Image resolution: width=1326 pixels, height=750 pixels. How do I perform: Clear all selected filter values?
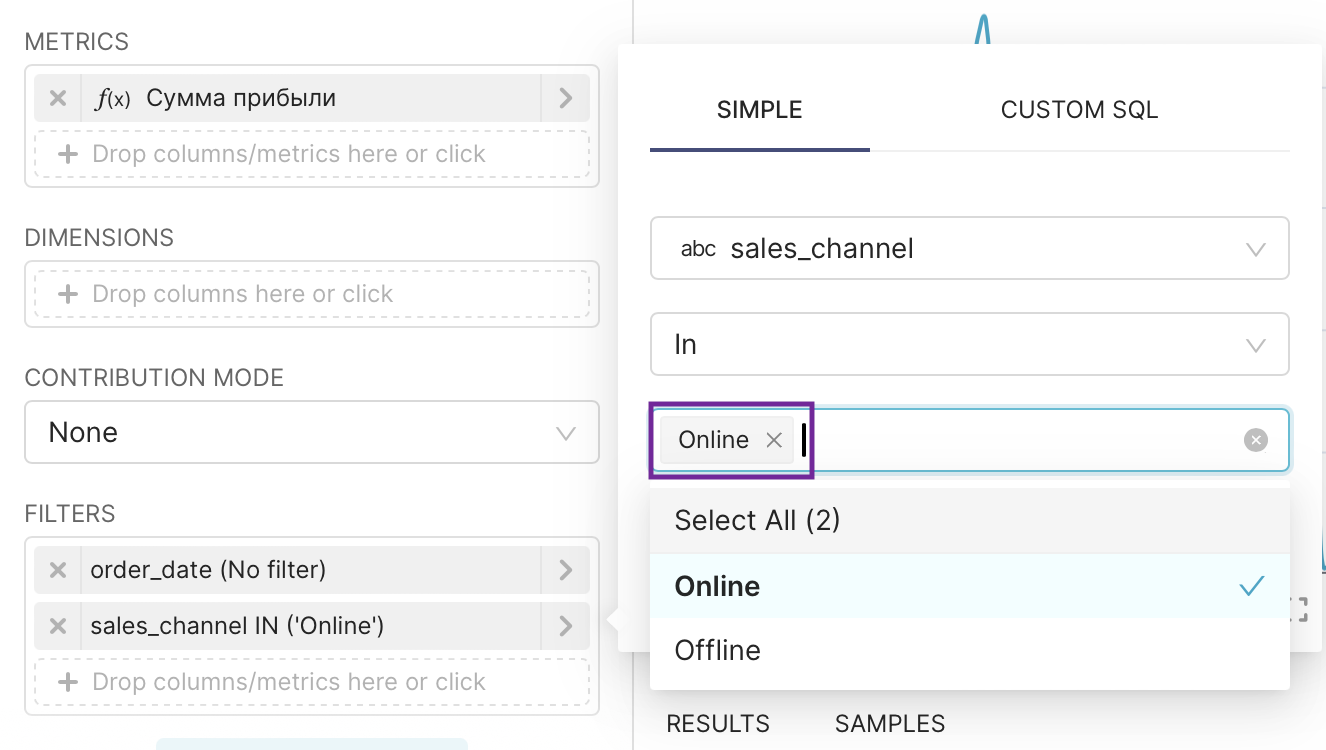coord(1255,440)
